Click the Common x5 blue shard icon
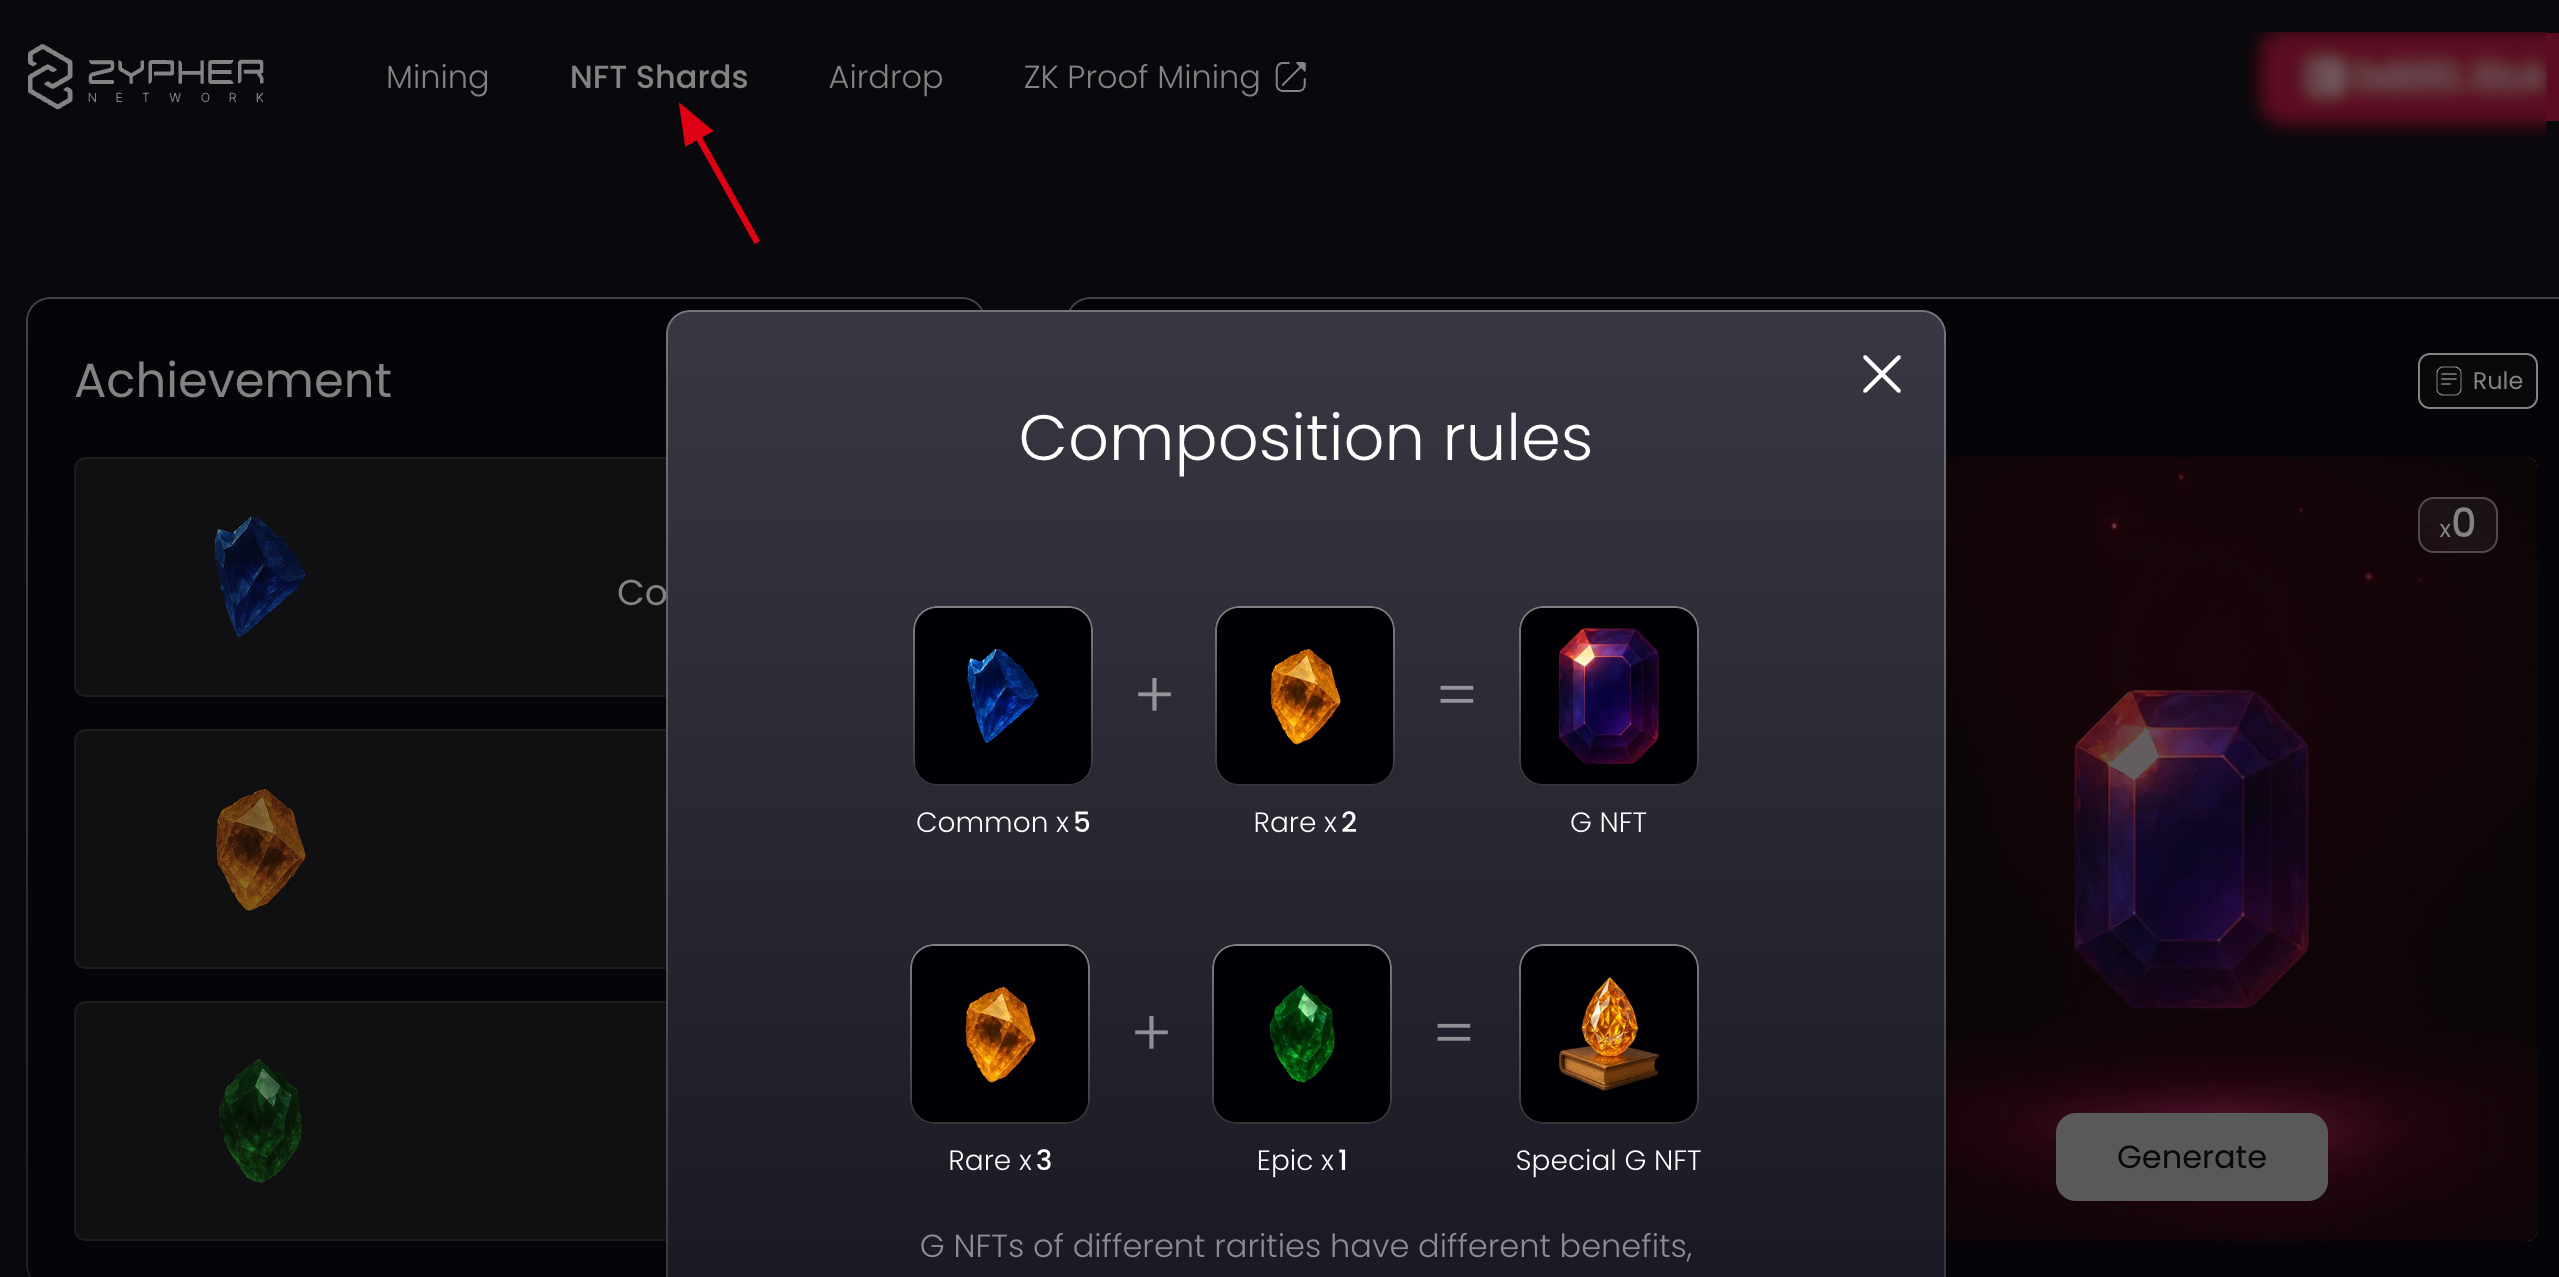The image size is (2559, 1277). (x=1002, y=695)
